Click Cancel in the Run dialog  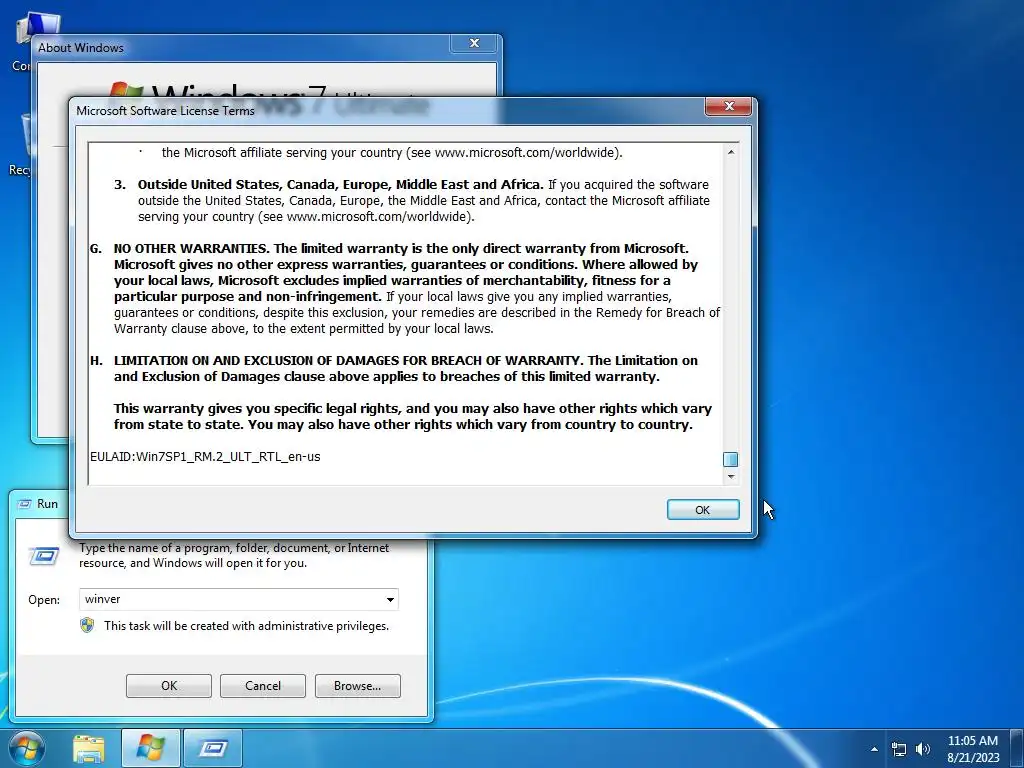(263, 686)
